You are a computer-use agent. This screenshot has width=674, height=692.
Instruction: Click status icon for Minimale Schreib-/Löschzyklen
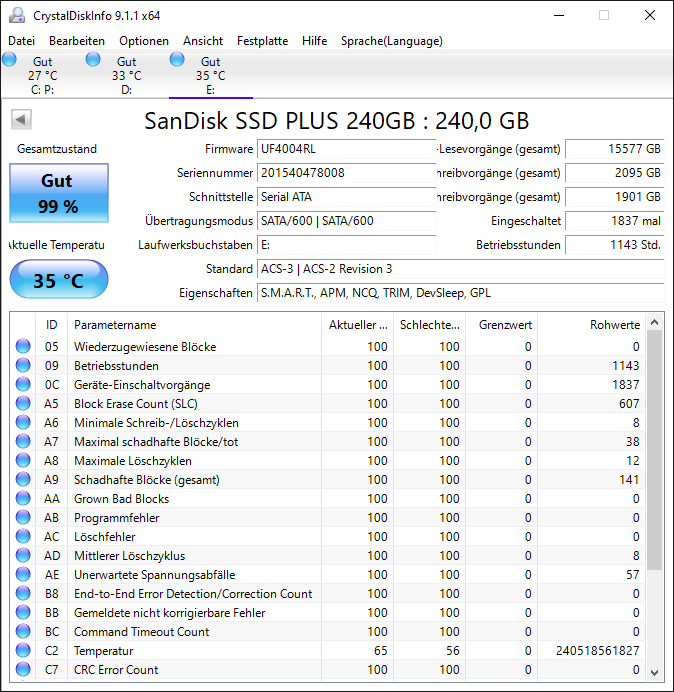[23, 422]
